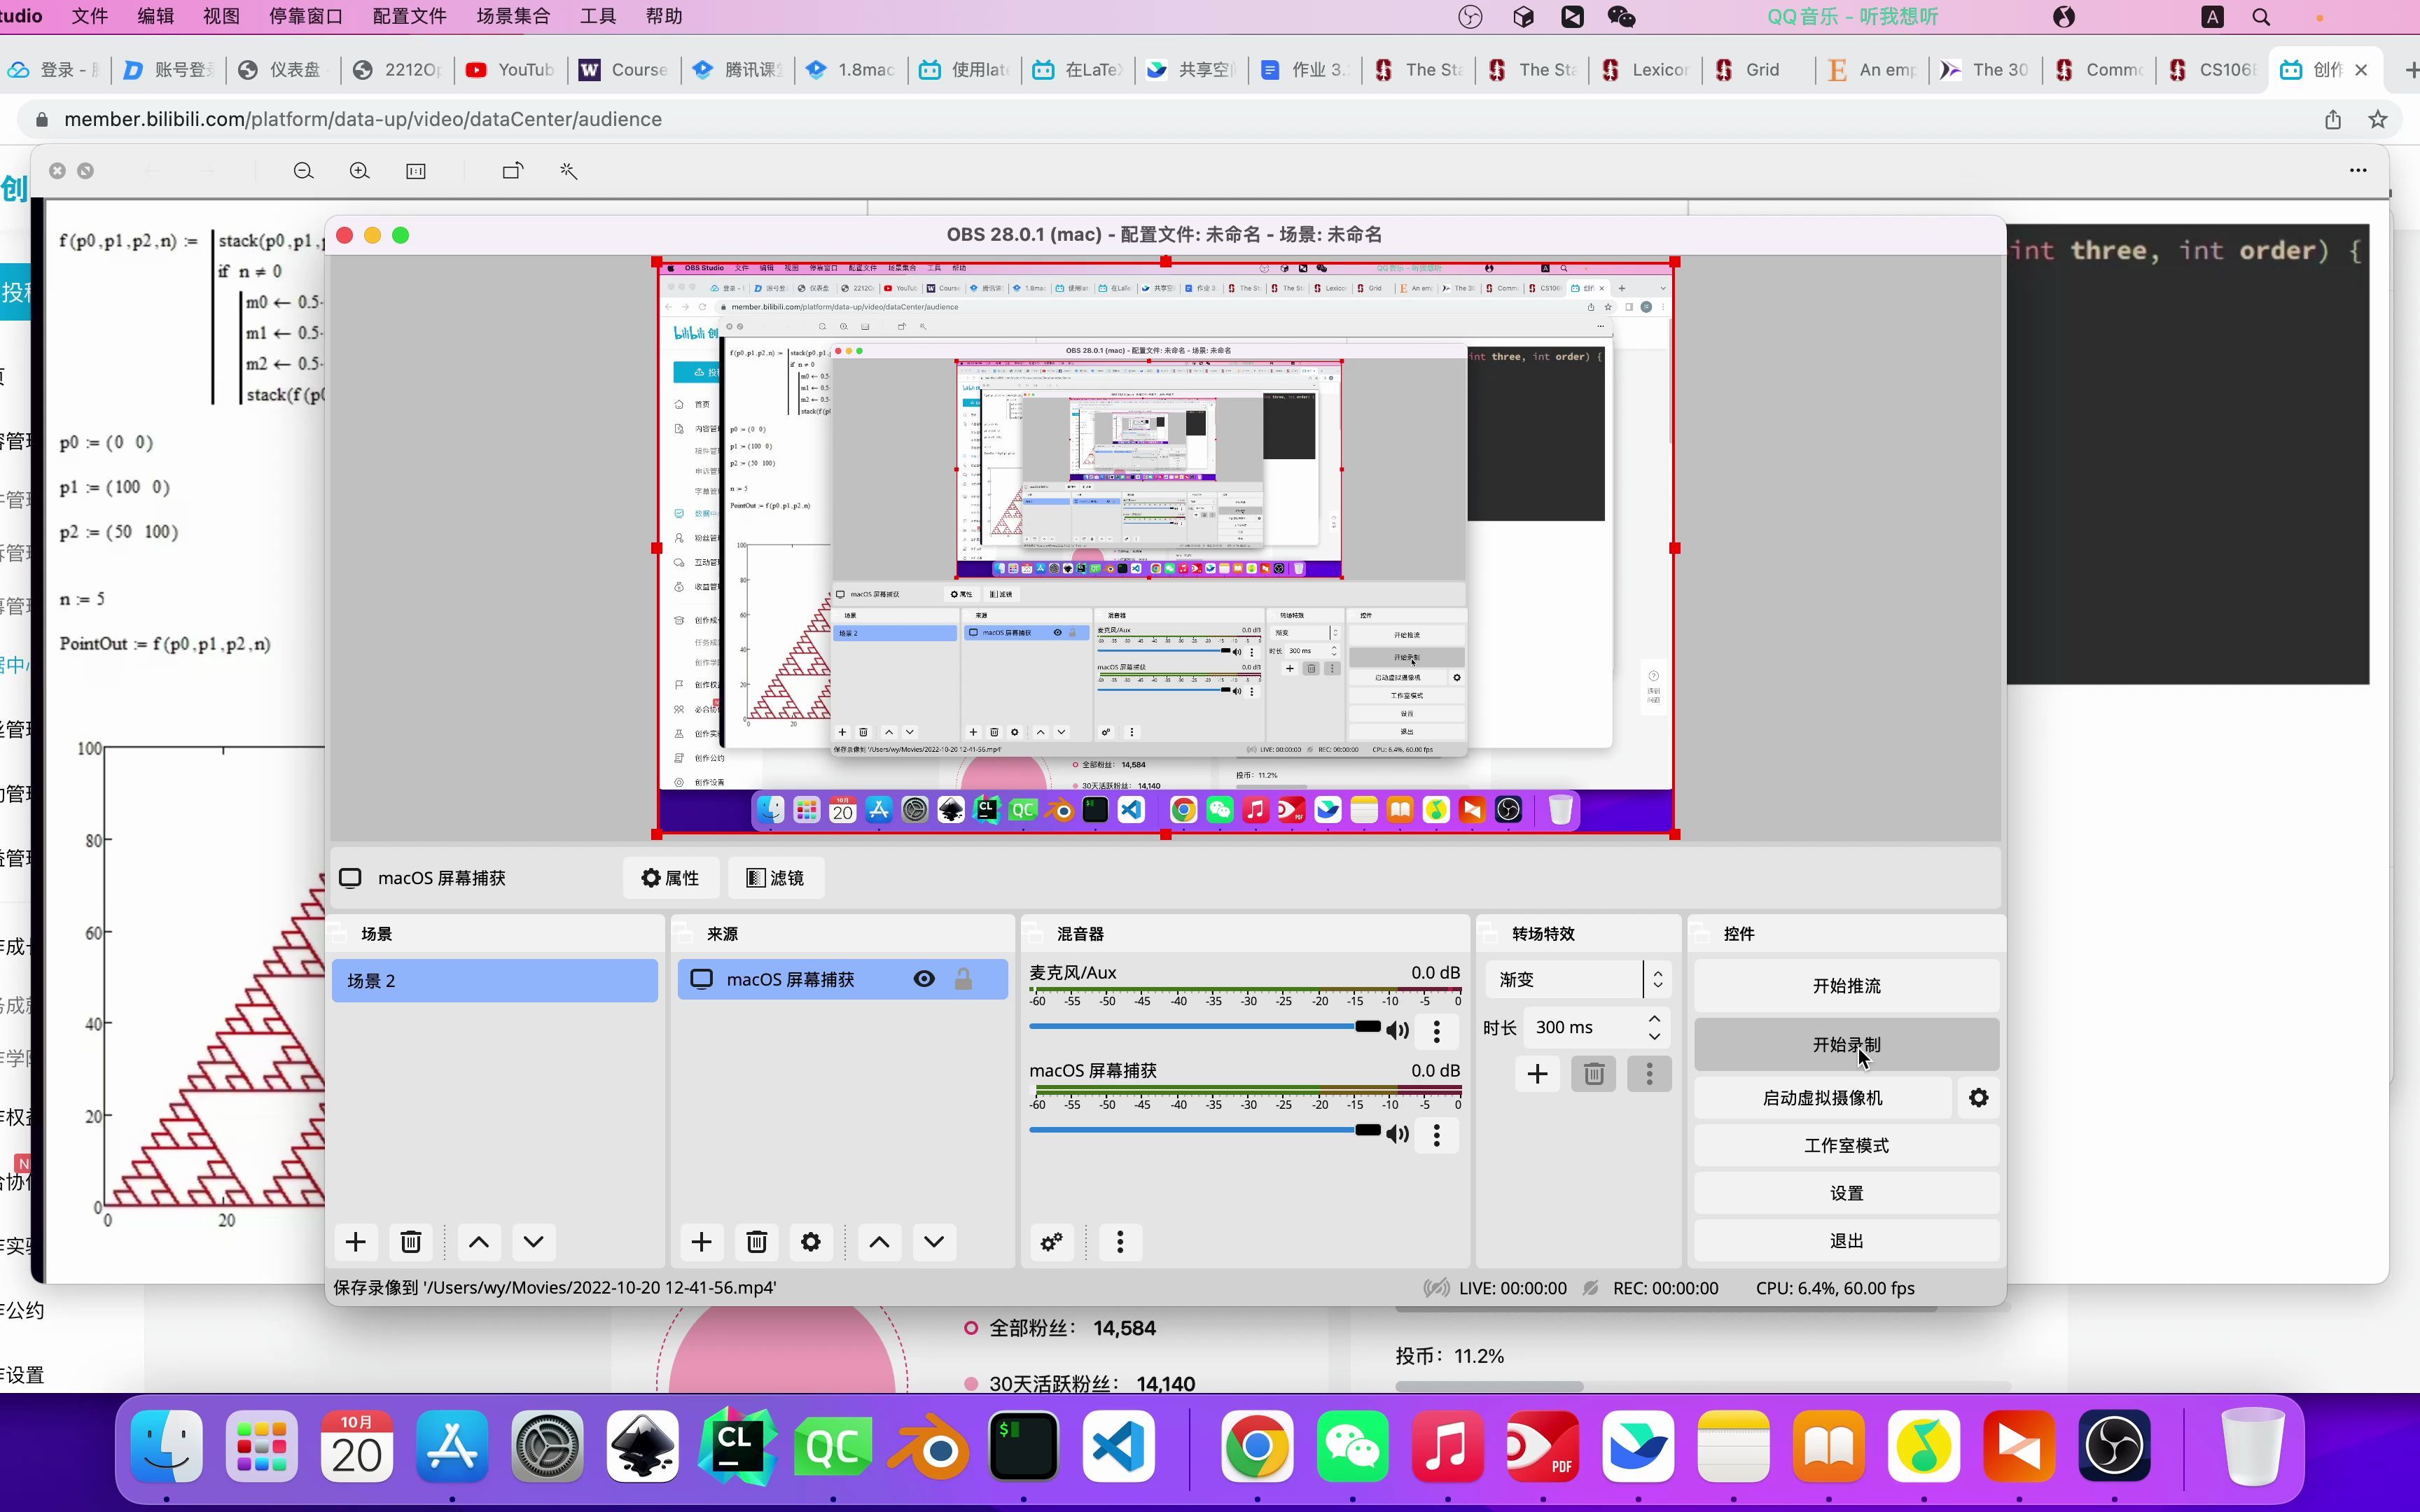2420x1512 pixels.
Task: Click the 开始推流 button to start streaming
Action: pyautogui.click(x=1845, y=986)
